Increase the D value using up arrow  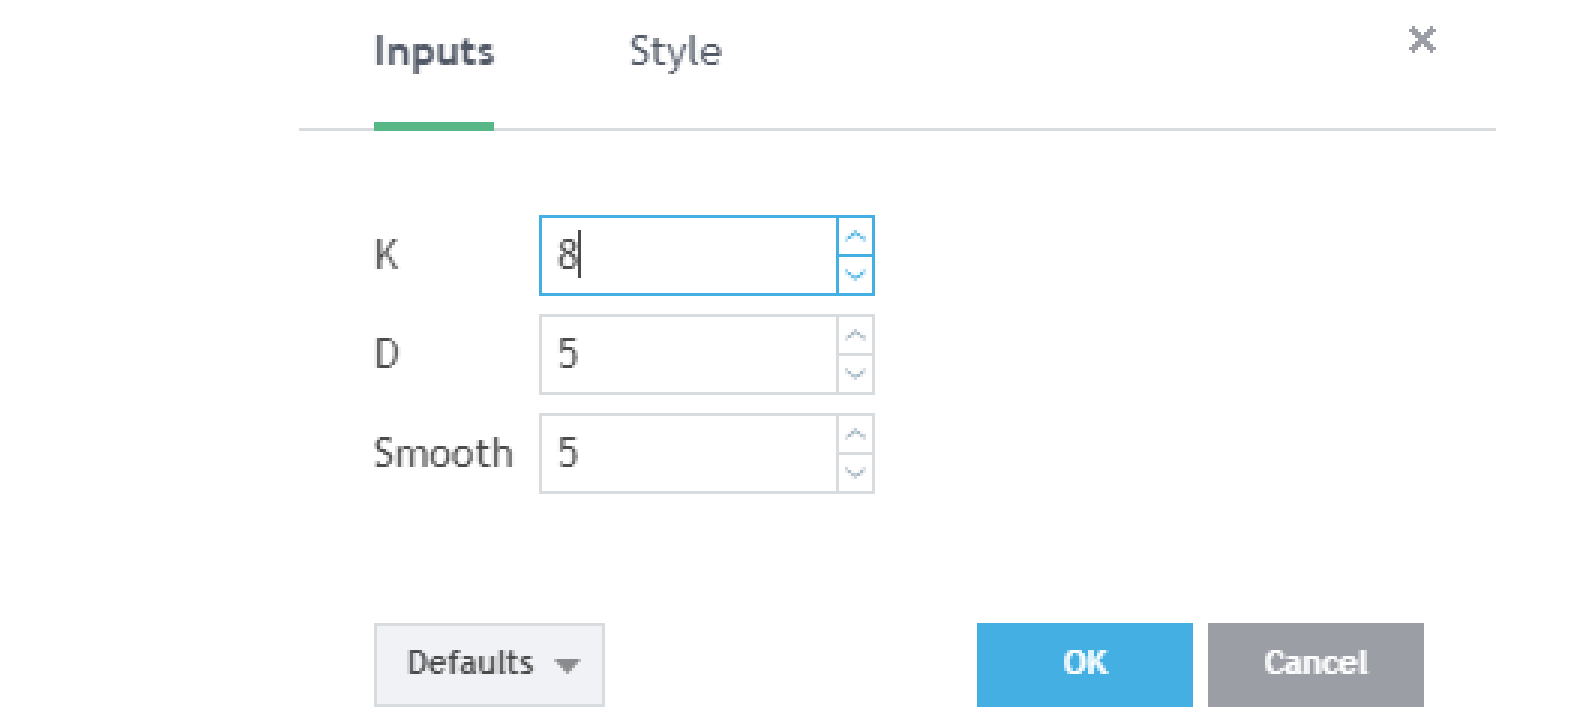(856, 336)
